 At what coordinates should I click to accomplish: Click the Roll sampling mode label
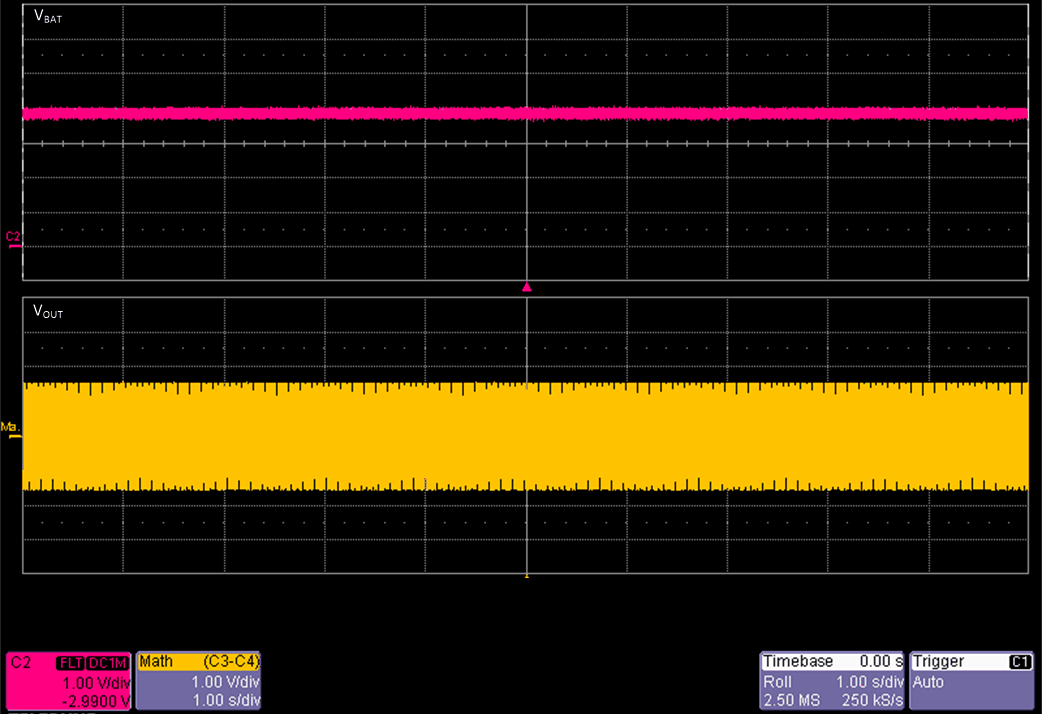tap(777, 682)
